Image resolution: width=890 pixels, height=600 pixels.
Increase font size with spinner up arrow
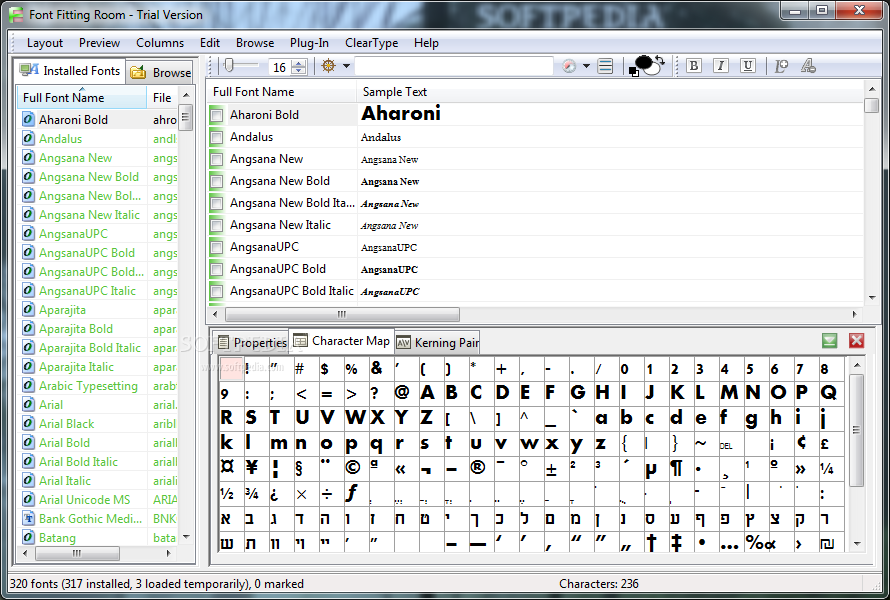(x=299, y=63)
